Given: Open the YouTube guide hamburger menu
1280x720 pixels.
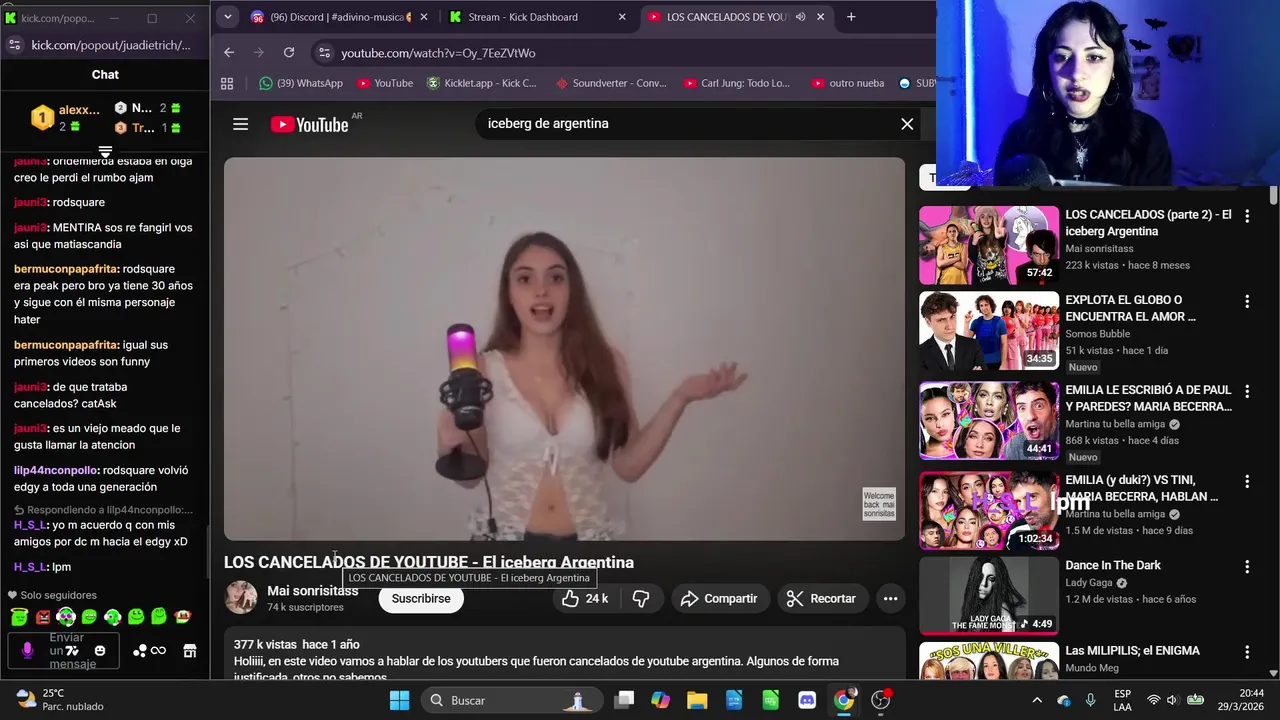Looking at the screenshot, I should [x=240, y=124].
